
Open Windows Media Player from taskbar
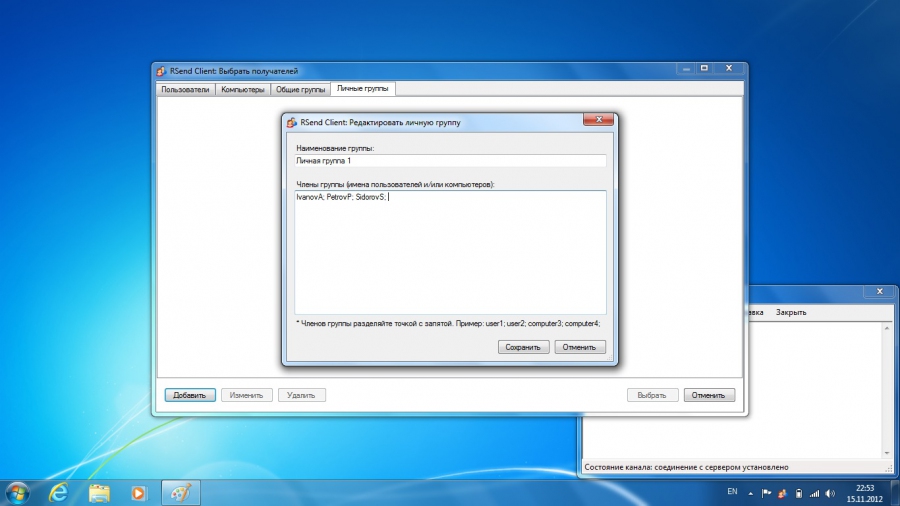(x=138, y=493)
